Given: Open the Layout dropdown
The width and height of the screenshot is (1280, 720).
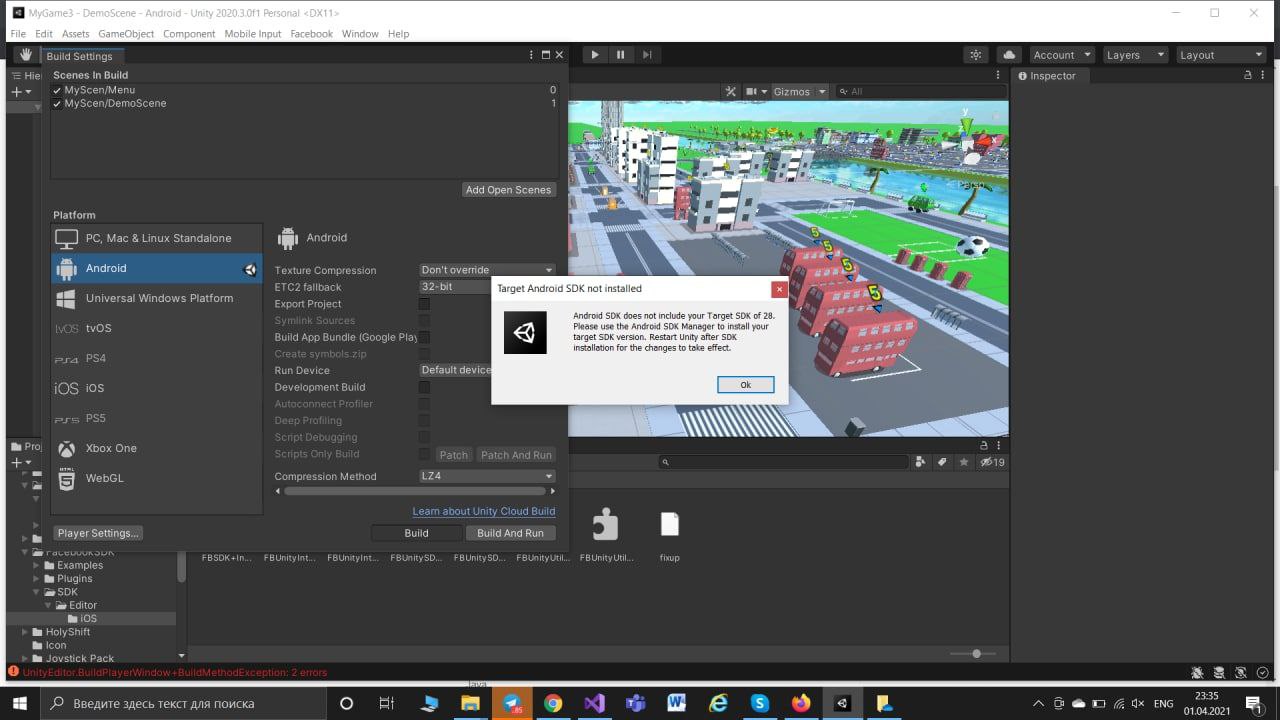Looking at the screenshot, I should 1220,55.
